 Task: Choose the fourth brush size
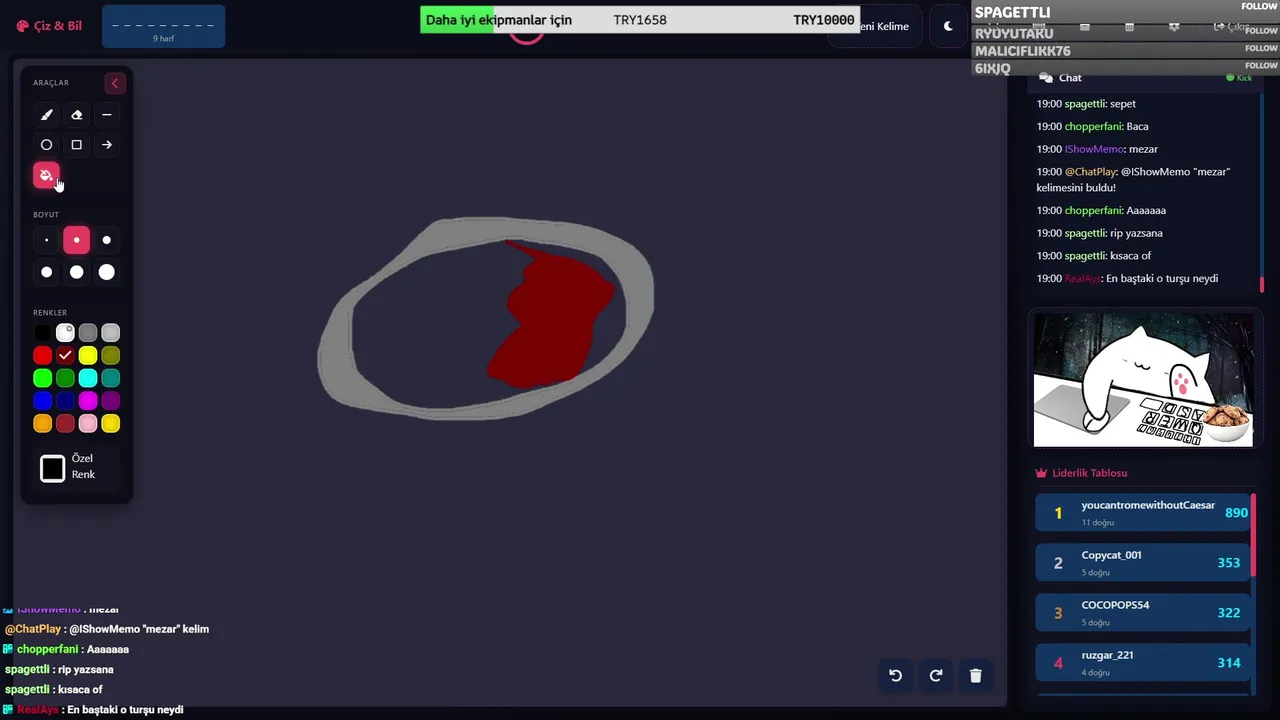point(46,272)
